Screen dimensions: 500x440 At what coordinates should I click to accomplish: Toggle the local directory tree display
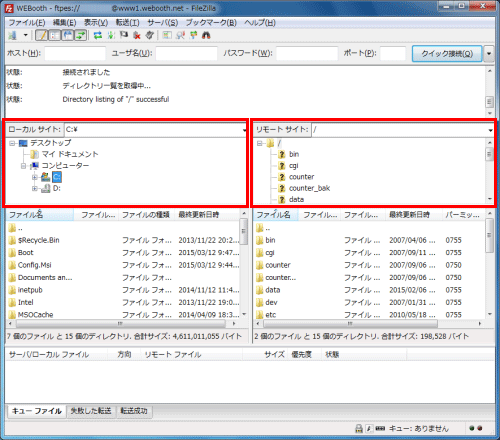55,35
